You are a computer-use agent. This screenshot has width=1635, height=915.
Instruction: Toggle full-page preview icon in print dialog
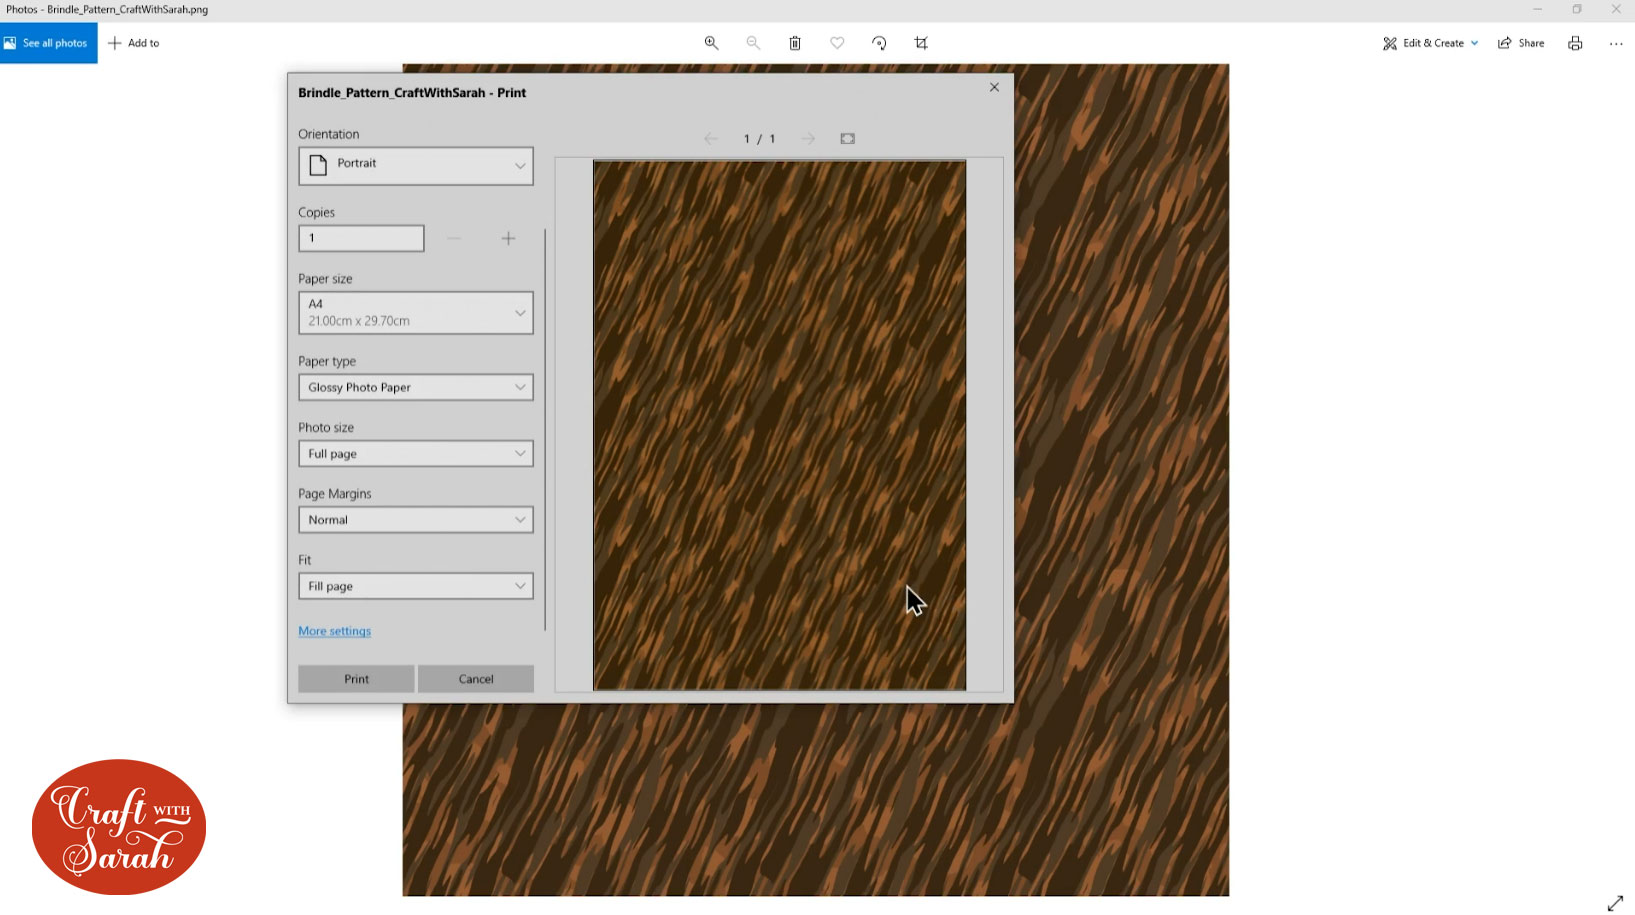click(847, 139)
